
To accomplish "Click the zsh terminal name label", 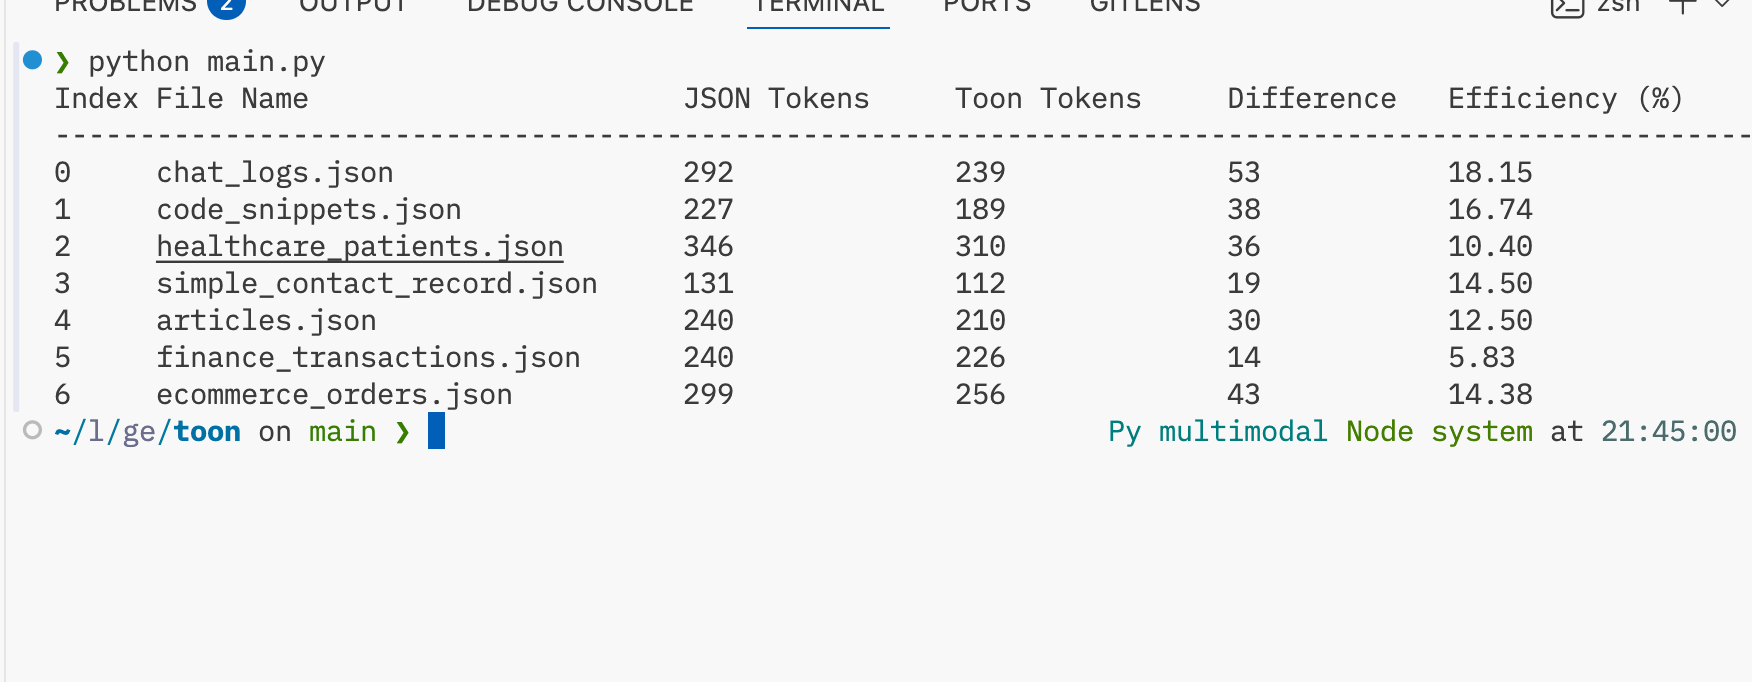I will (1619, 5).
